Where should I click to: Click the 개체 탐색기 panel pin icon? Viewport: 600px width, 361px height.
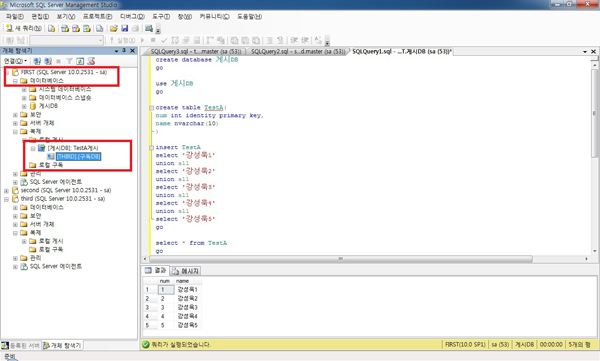pos(124,51)
